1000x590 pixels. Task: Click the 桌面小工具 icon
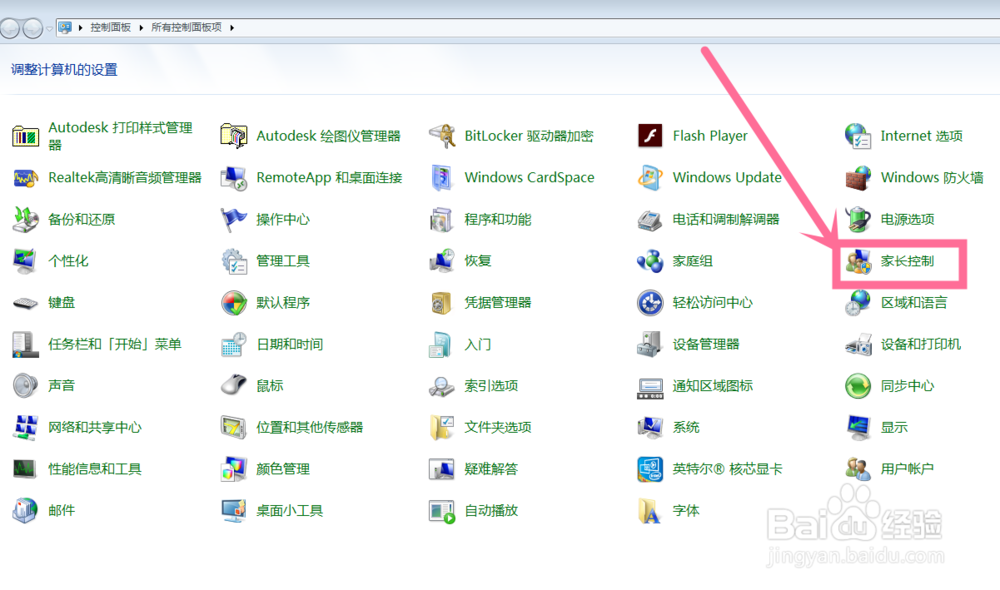point(233,511)
